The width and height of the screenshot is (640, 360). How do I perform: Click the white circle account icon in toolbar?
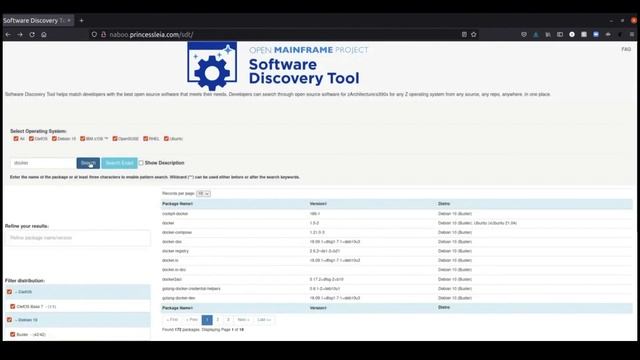(572, 35)
